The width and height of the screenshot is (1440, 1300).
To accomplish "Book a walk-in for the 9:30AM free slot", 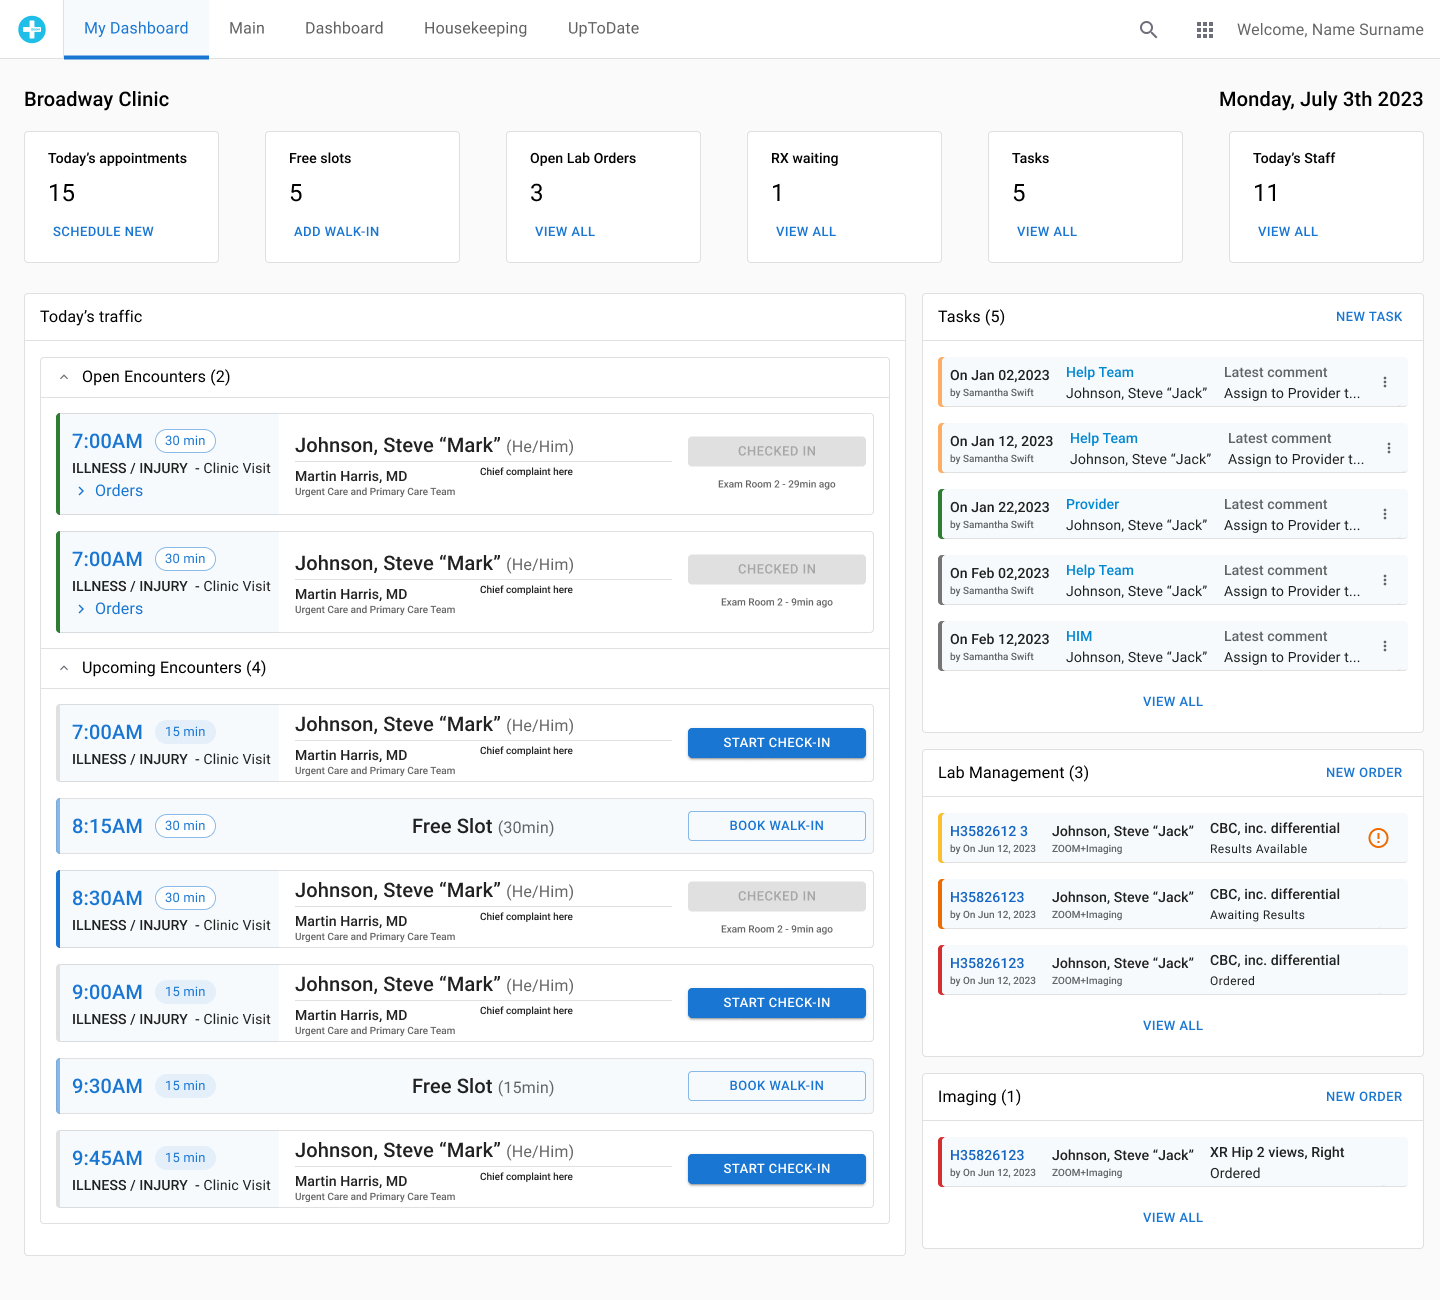I will coord(777,1086).
